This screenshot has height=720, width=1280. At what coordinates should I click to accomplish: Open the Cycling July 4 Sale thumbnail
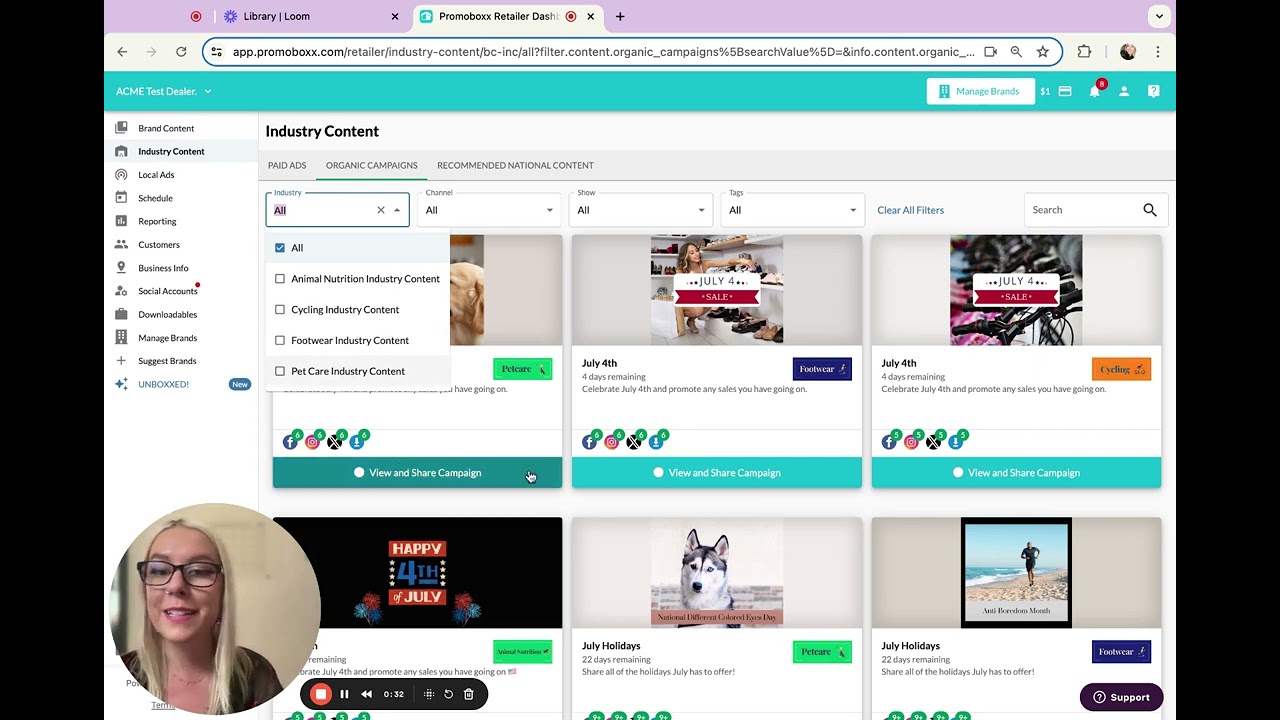pyautogui.click(x=1016, y=290)
